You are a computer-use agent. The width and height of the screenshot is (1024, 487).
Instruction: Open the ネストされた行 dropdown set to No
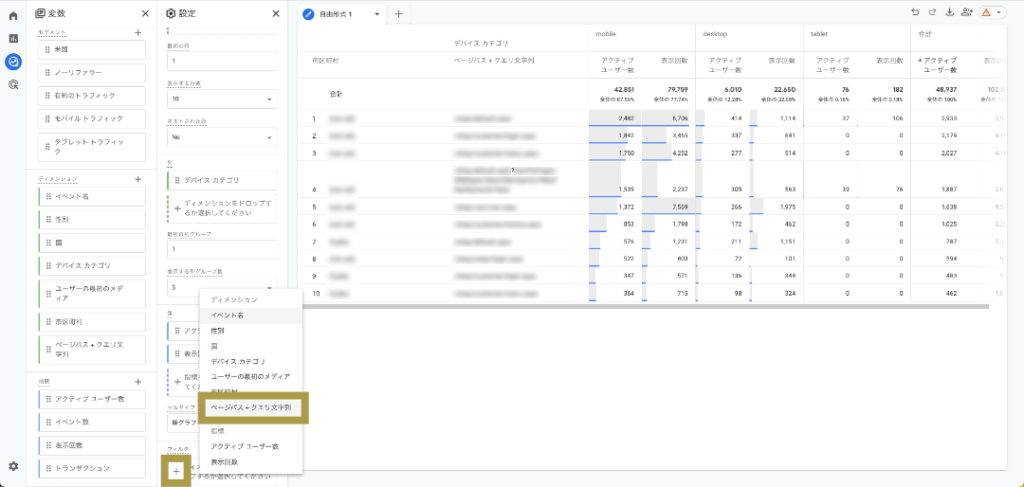222,138
